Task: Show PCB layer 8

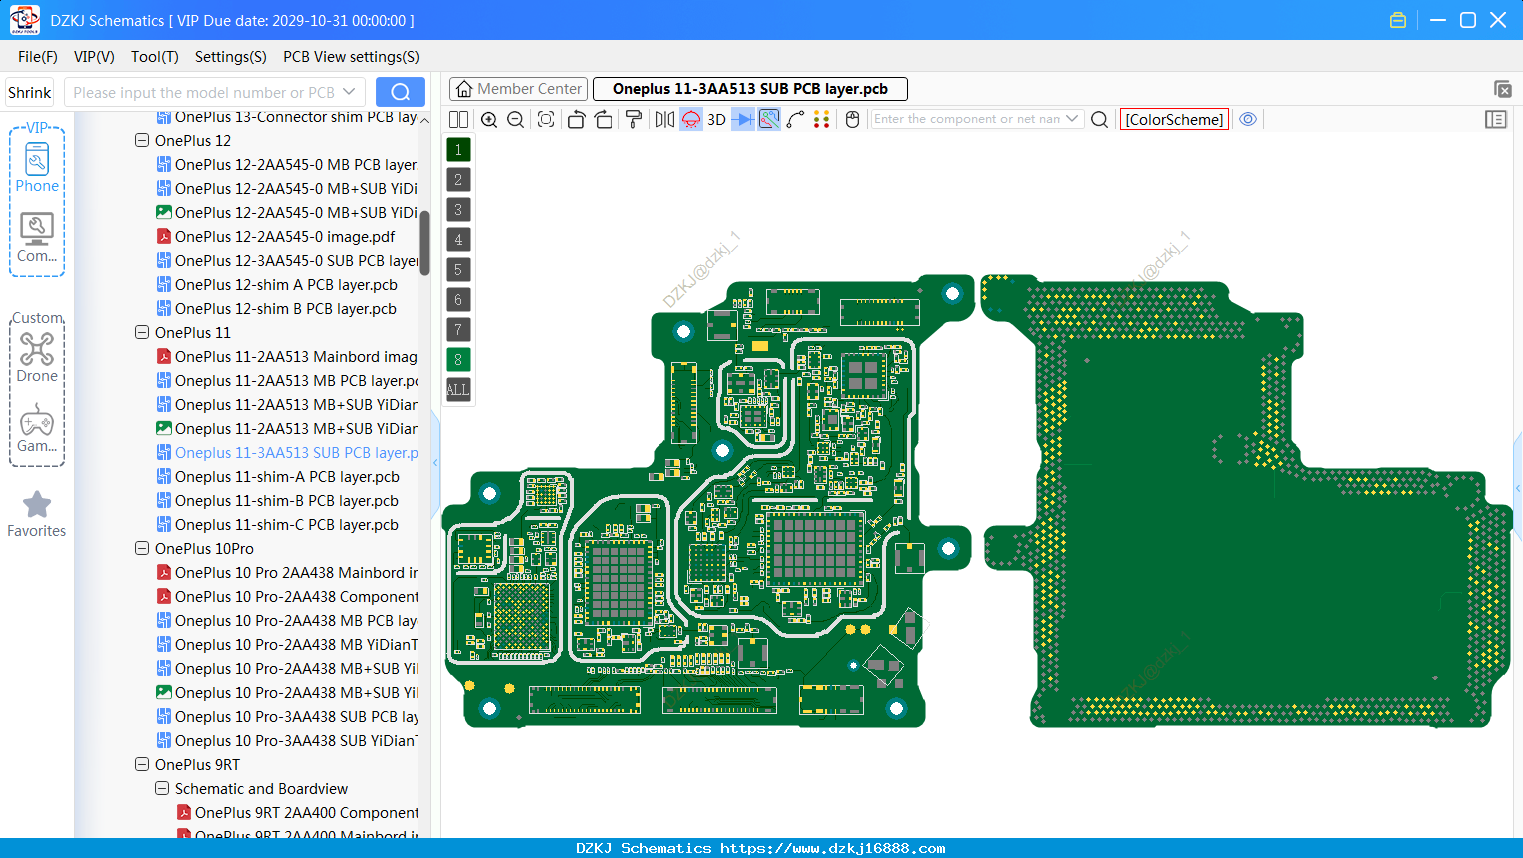Action: (458, 359)
